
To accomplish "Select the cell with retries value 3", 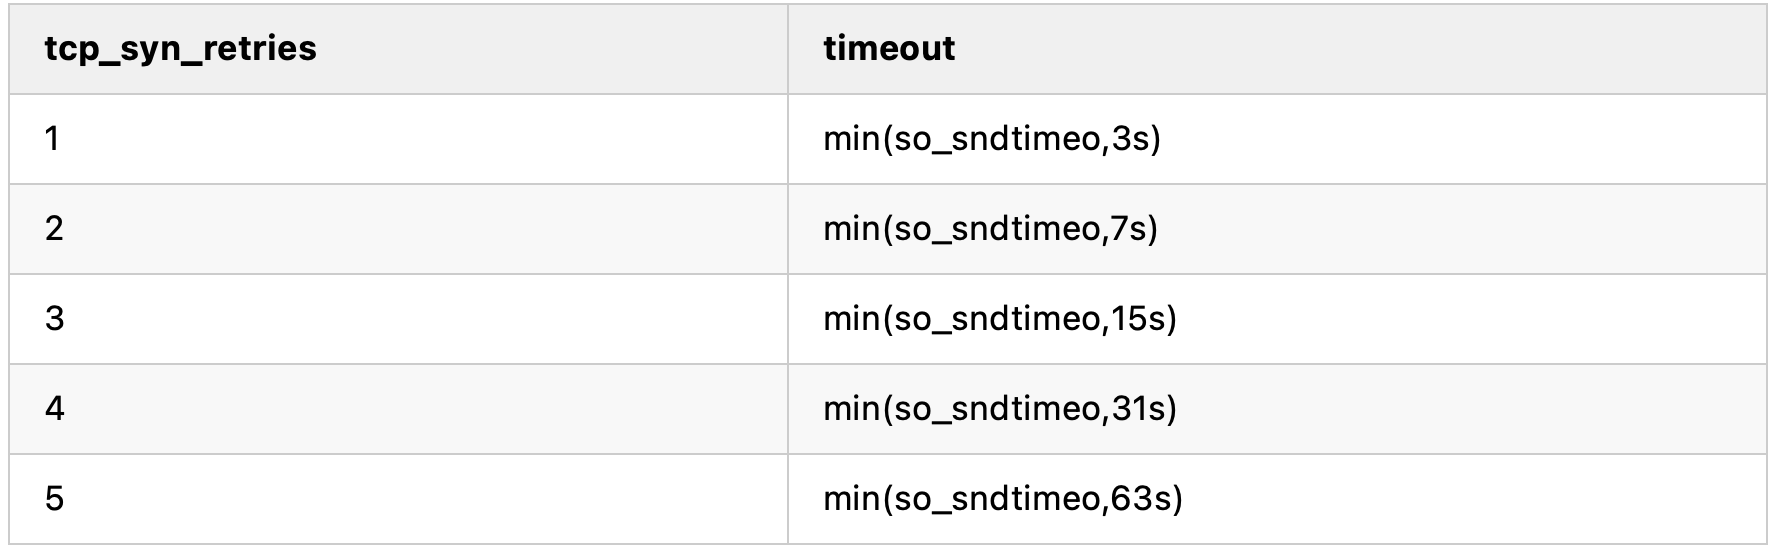I will pyautogui.click(x=398, y=319).
